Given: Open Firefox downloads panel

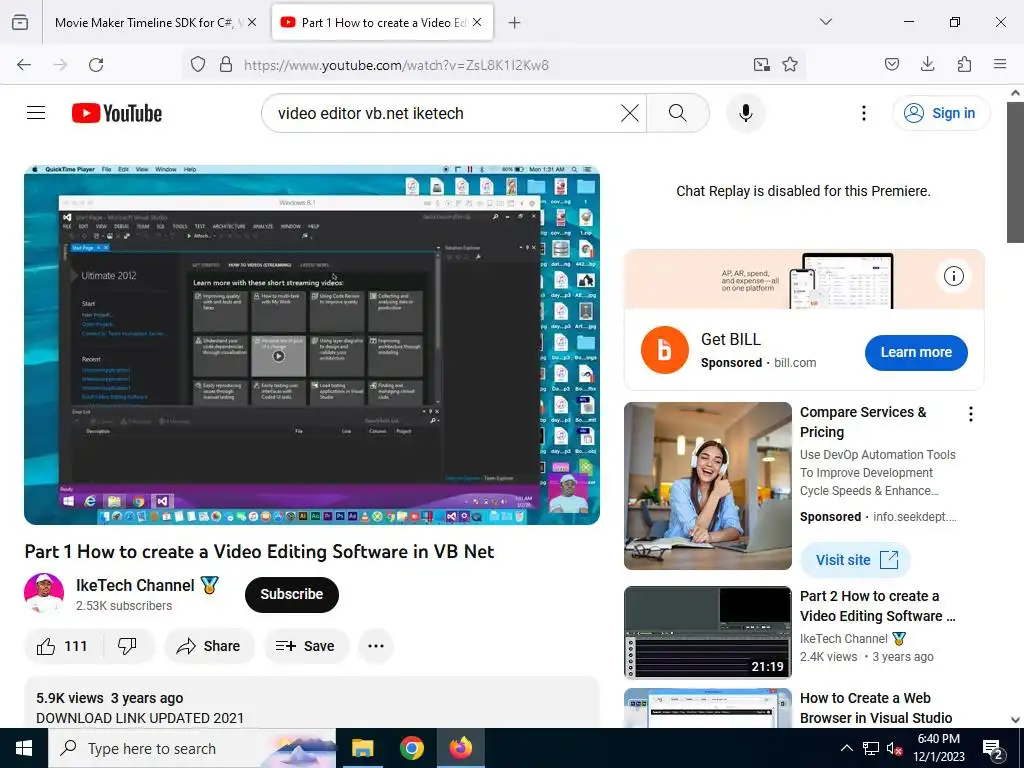Looking at the screenshot, I should [927, 64].
